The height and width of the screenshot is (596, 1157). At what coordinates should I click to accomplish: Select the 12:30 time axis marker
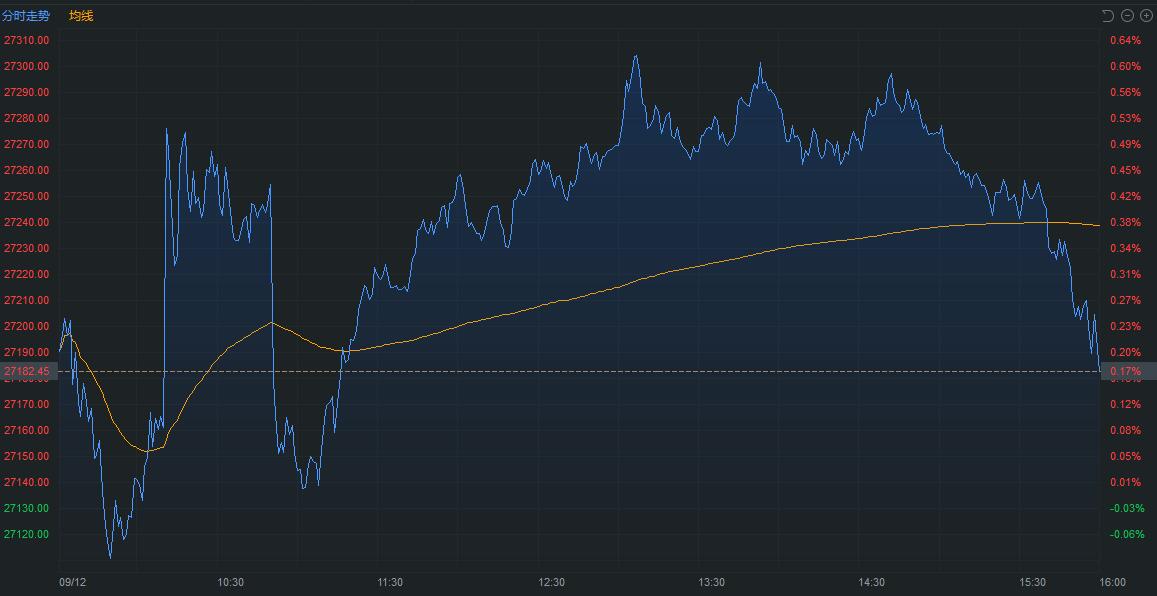[x=551, y=582]
